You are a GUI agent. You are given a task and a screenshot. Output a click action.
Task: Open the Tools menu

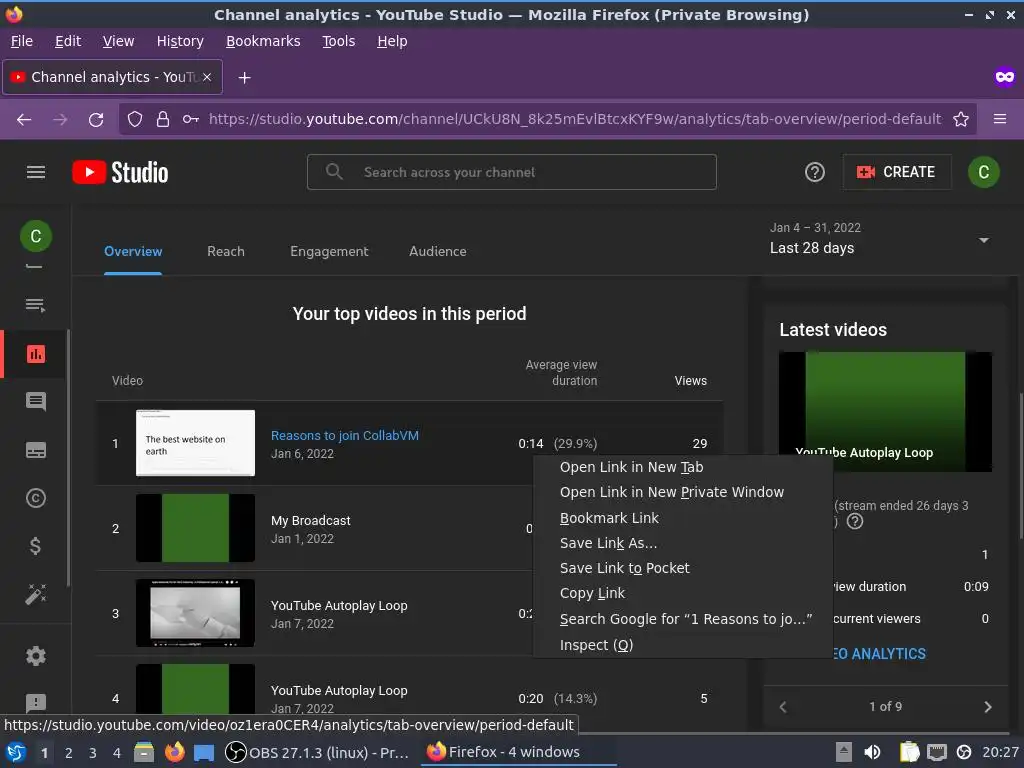click(338, 41)
